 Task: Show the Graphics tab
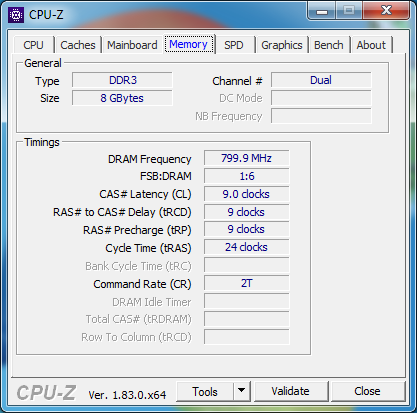tap(282, 45)
